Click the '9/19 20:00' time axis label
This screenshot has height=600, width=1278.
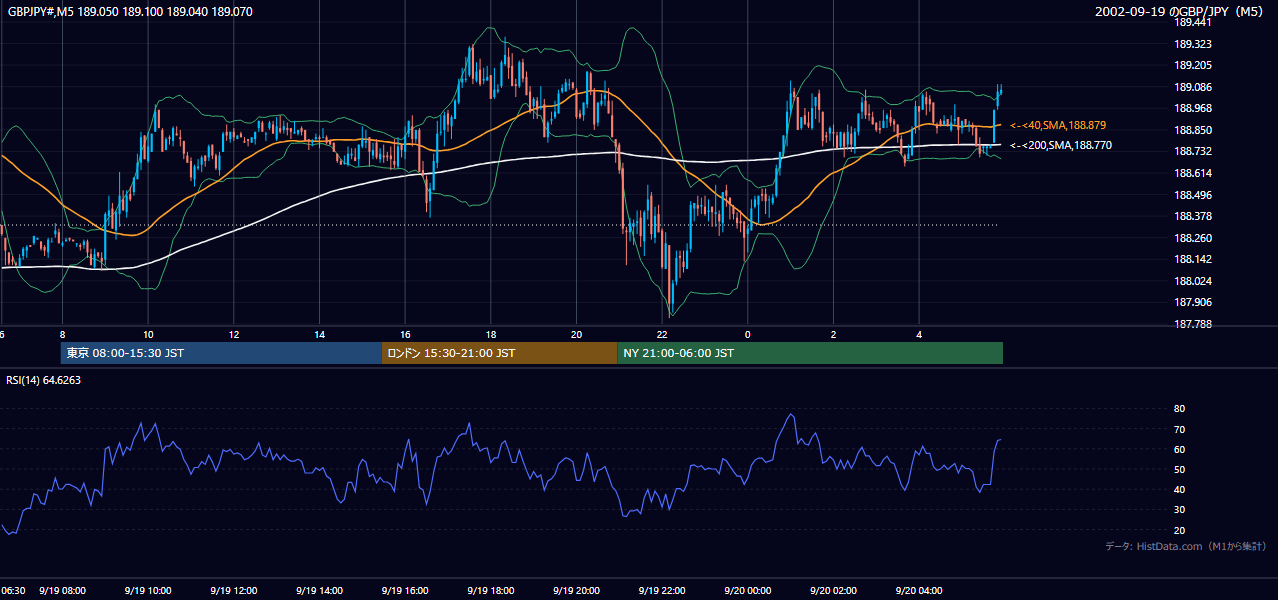coord(576,591)
